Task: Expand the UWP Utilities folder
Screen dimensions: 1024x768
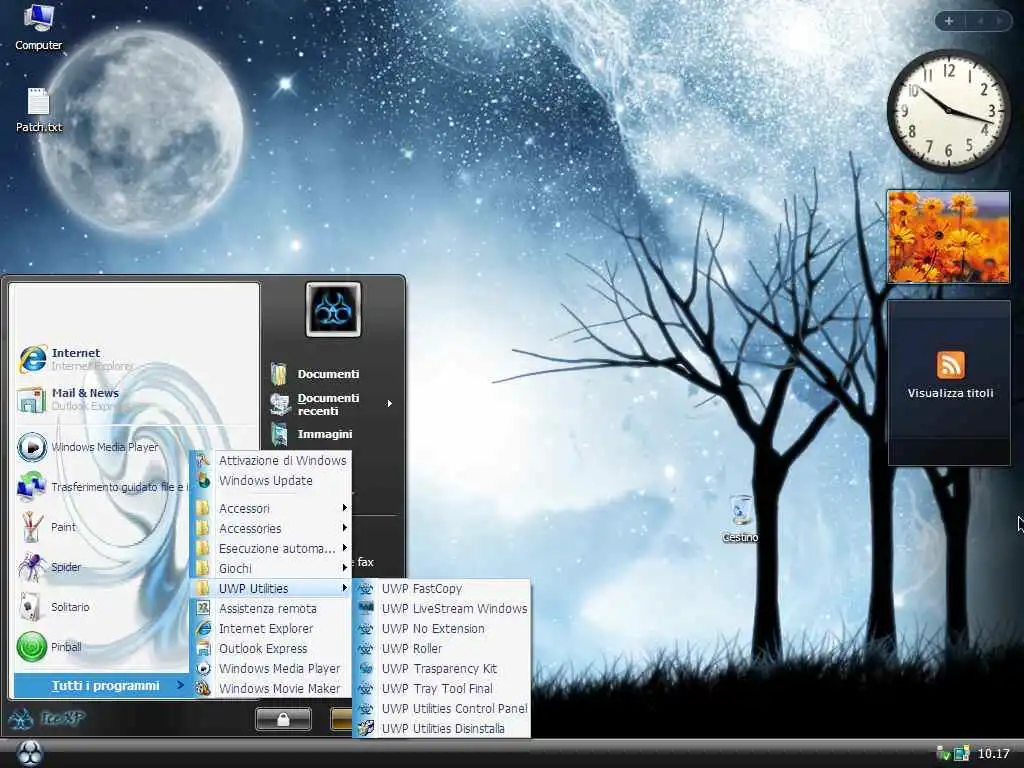Action: click(x=272, y=588)
